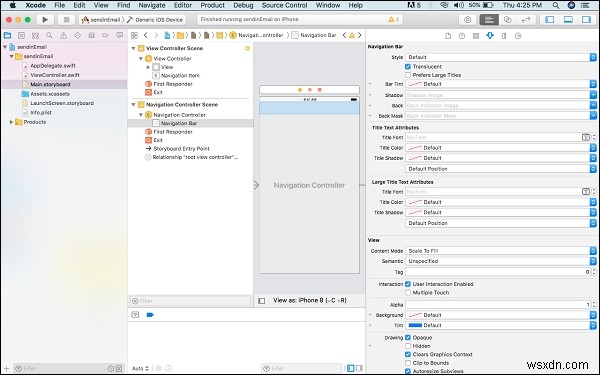Open the Editor menu
This screenshot has height=375, width=600.
pos(183,5)
